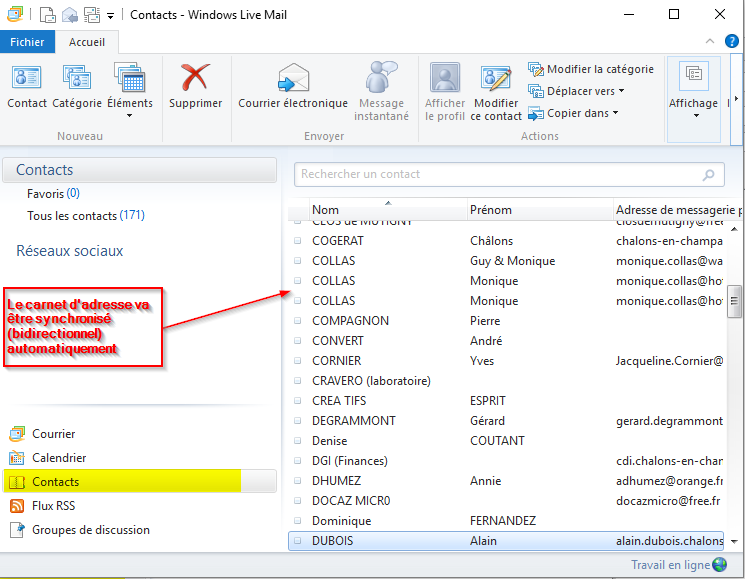Click the reply mail quick-access icon
Screen dimensions: 745x579
click(70, 15)
